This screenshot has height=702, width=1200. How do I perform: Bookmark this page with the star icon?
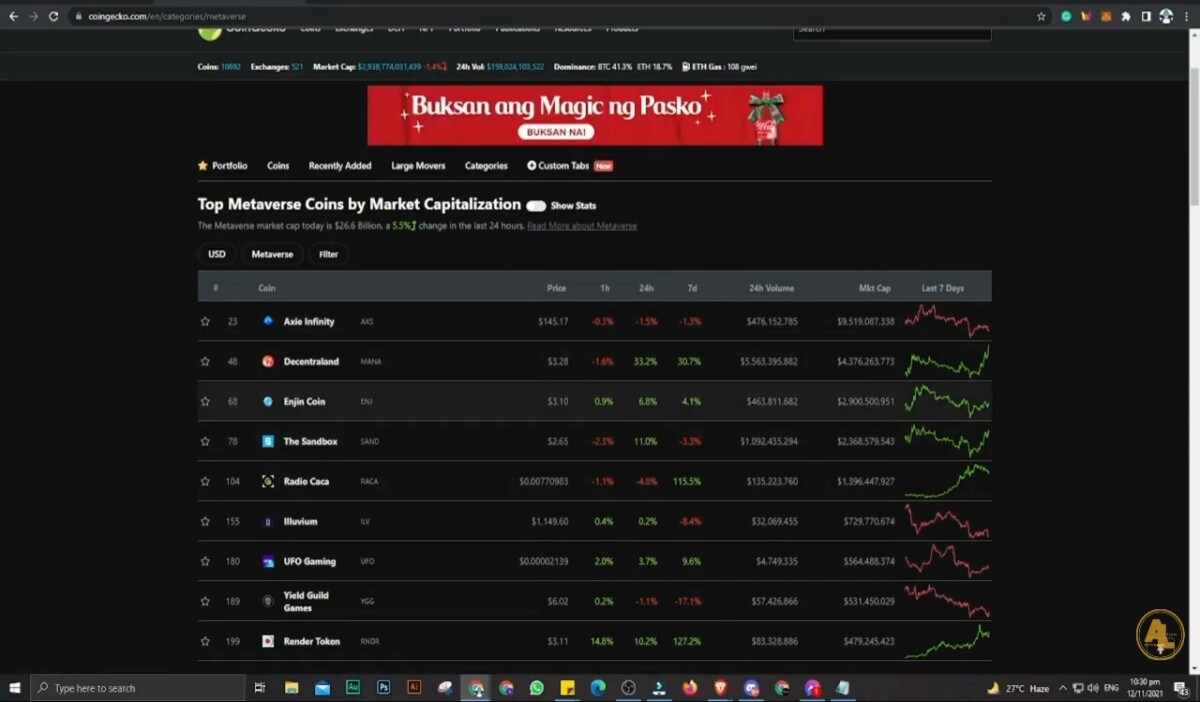coord(1041,16)
